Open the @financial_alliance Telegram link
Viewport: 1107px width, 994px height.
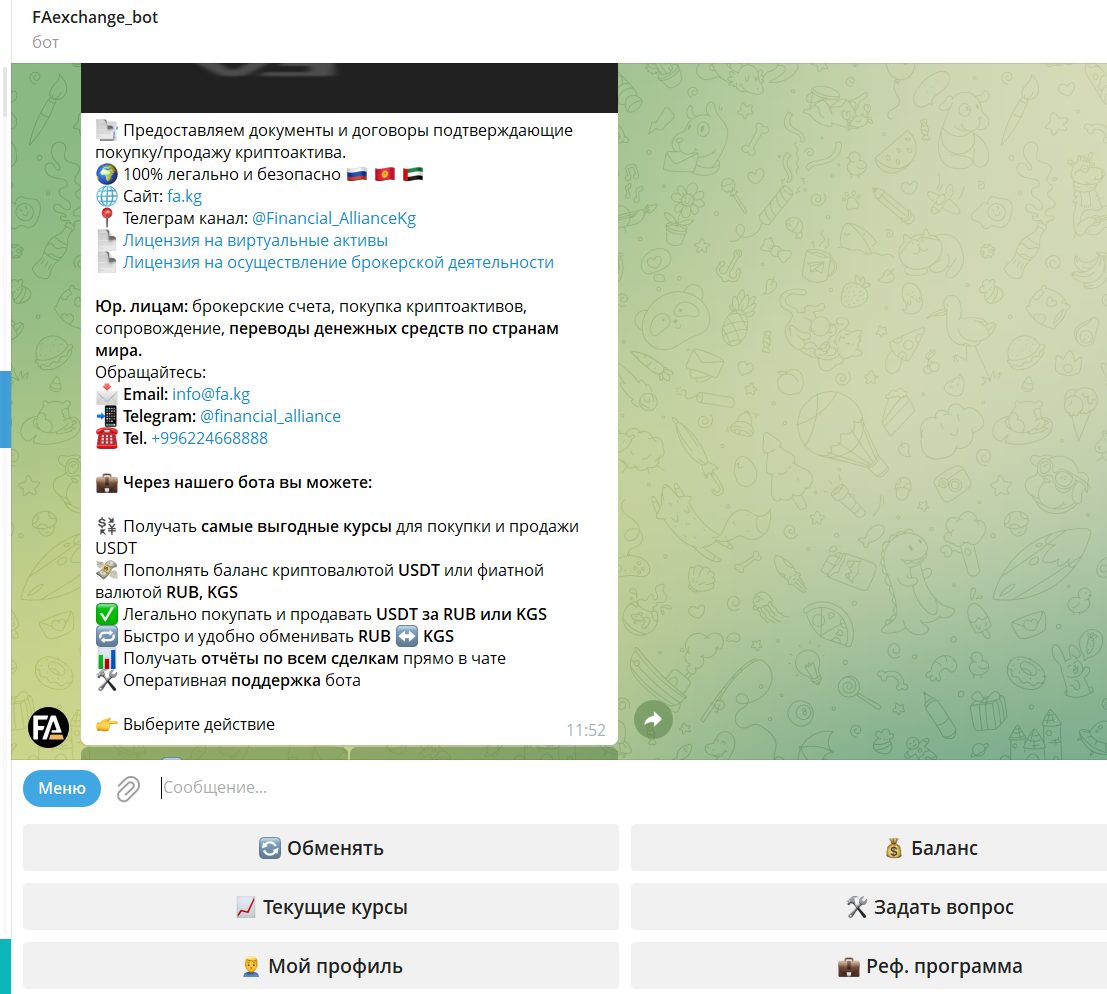pyautogui.click(x=270, y=416)
